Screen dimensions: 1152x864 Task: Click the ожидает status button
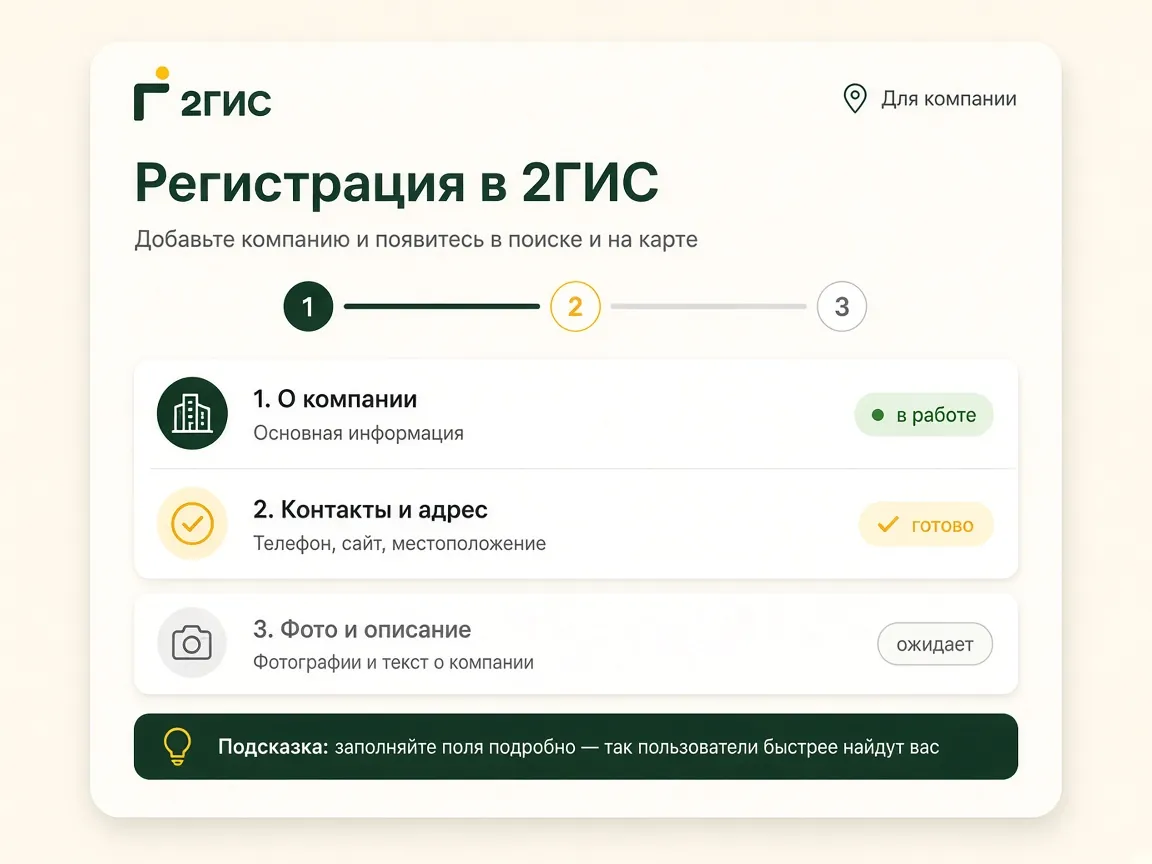click(935, 644)
